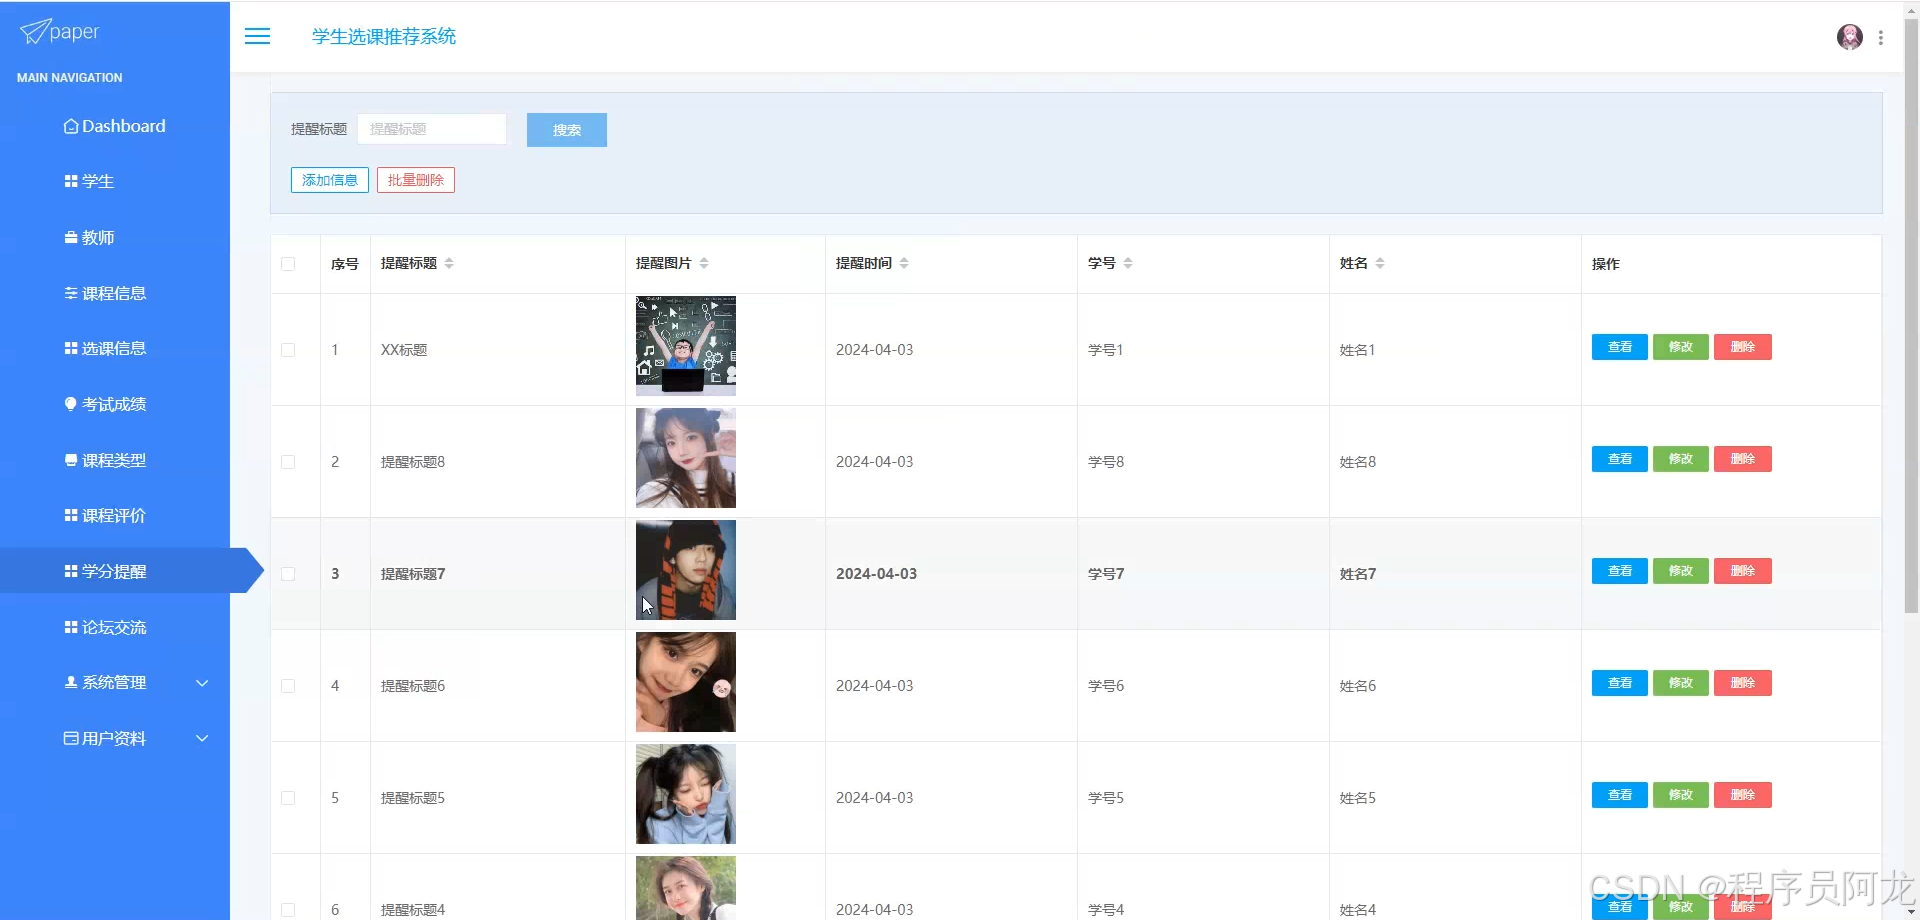Sort by 提醒时间 column arrows

tap(904, 263)
